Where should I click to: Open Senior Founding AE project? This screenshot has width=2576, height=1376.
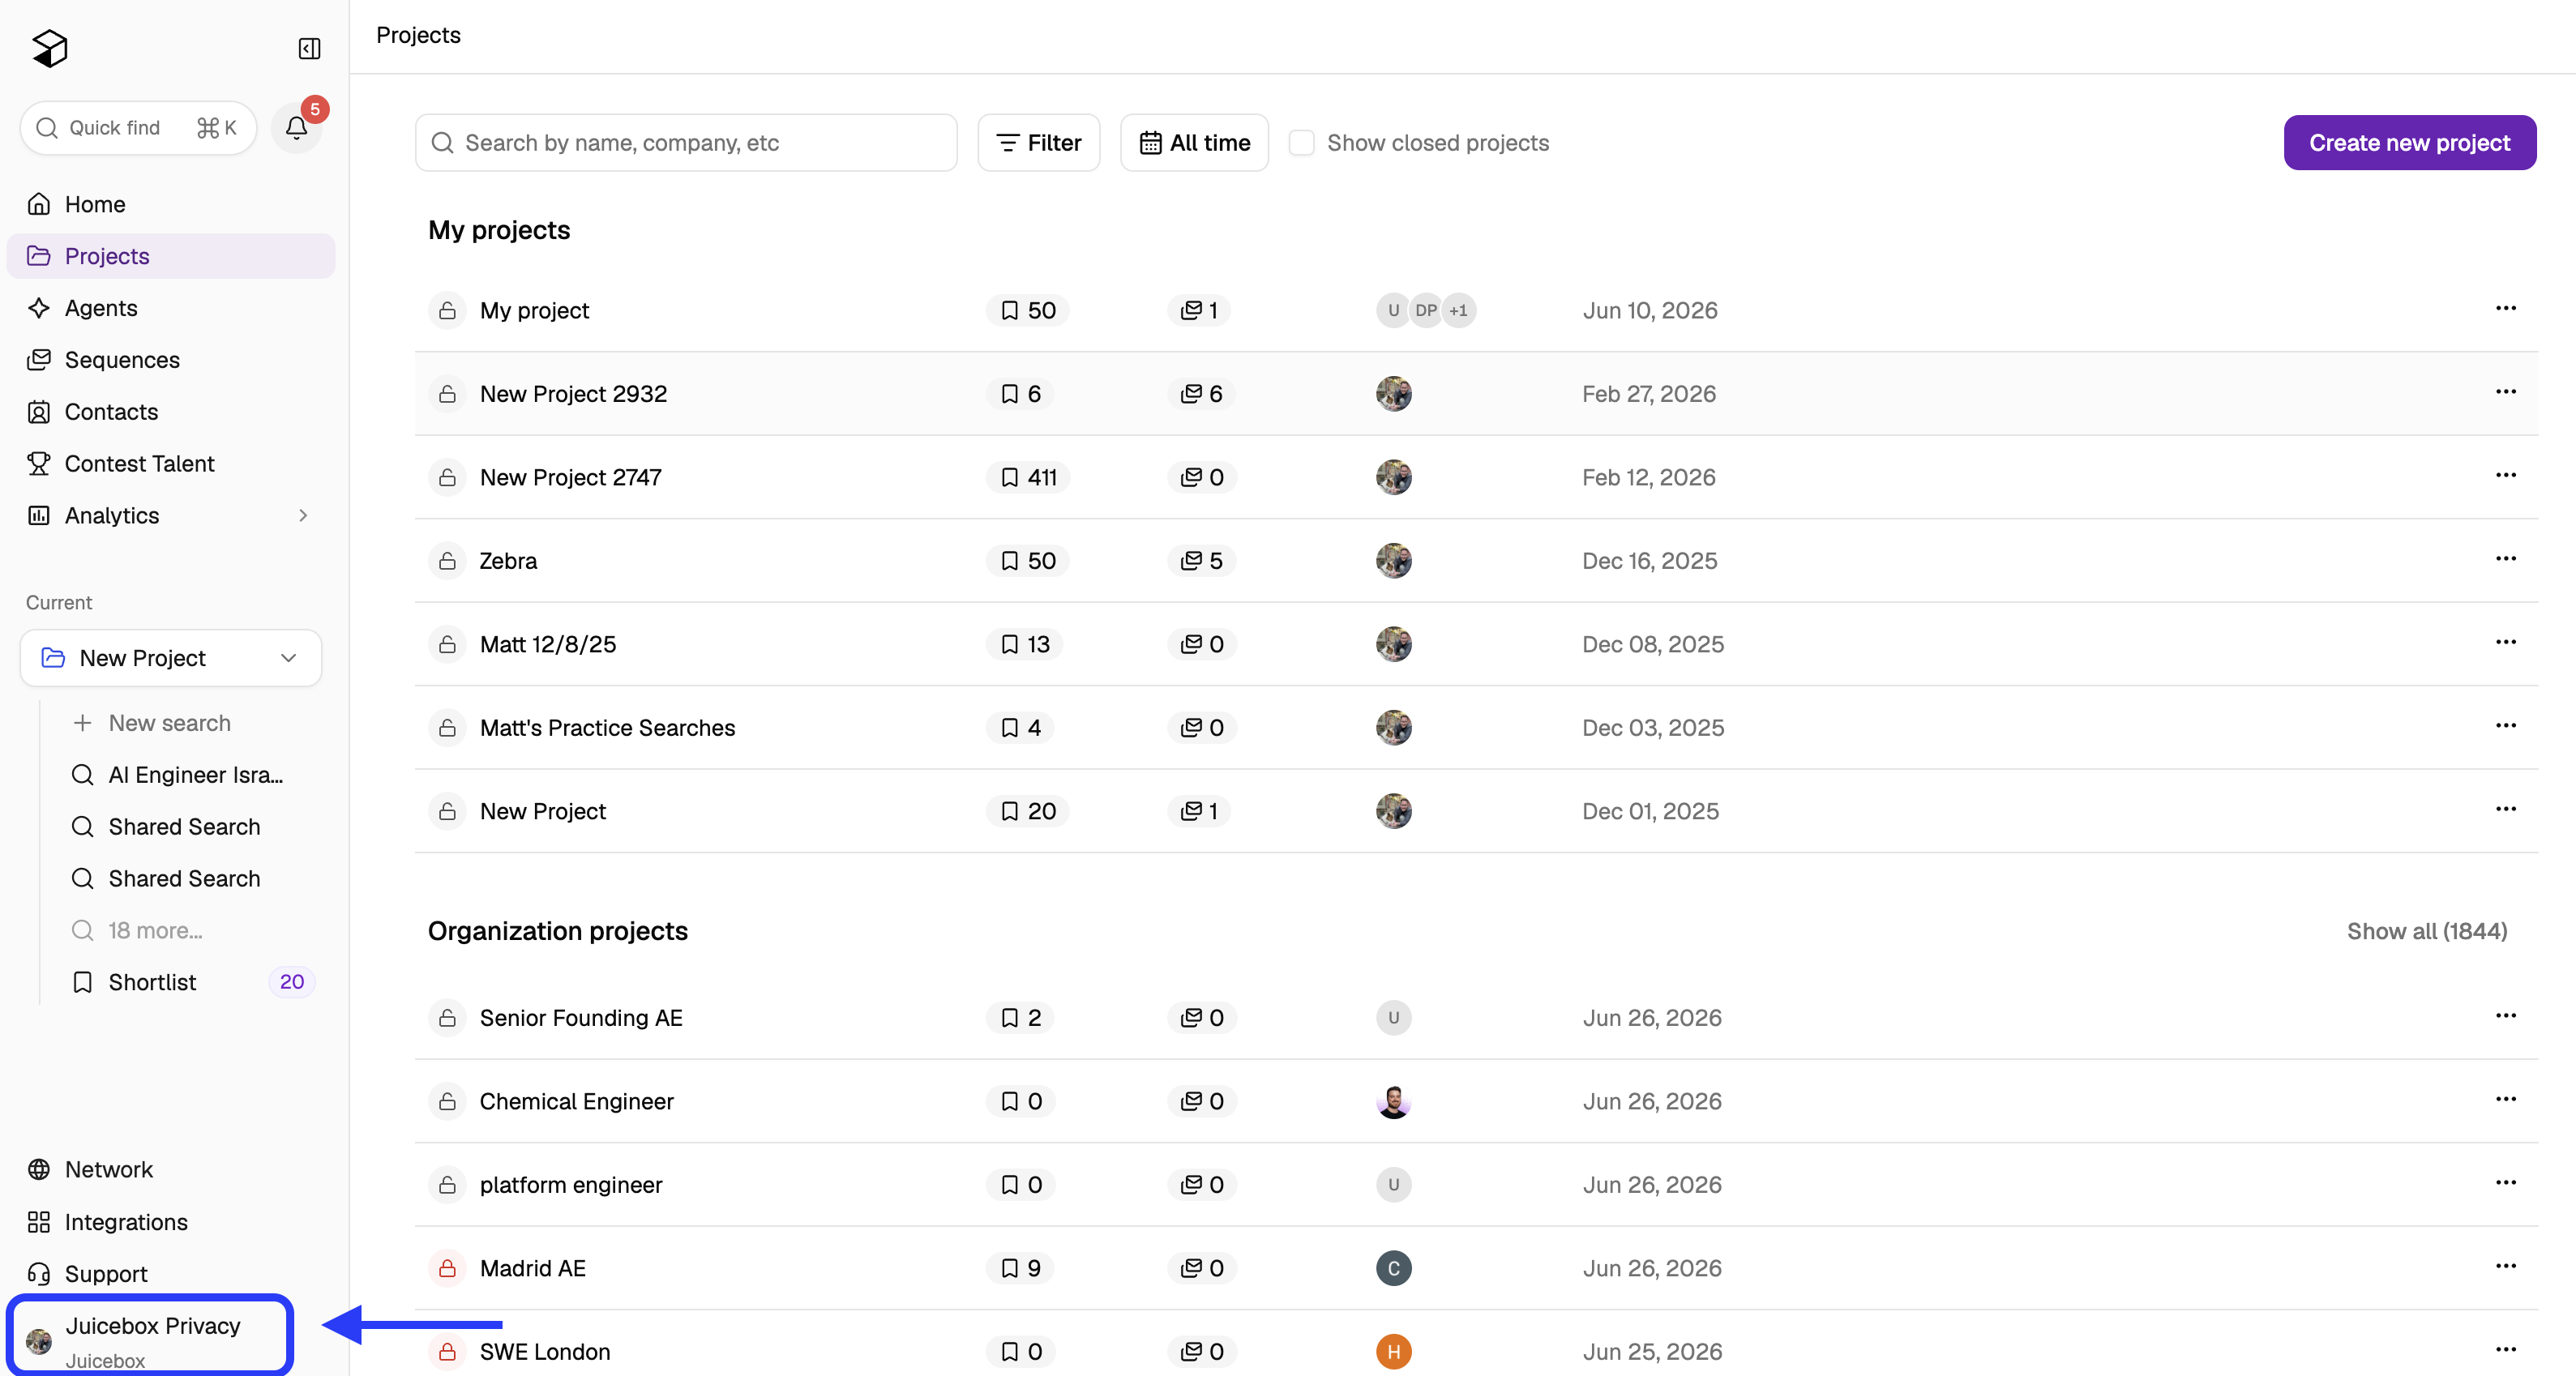pos(581,1018)
